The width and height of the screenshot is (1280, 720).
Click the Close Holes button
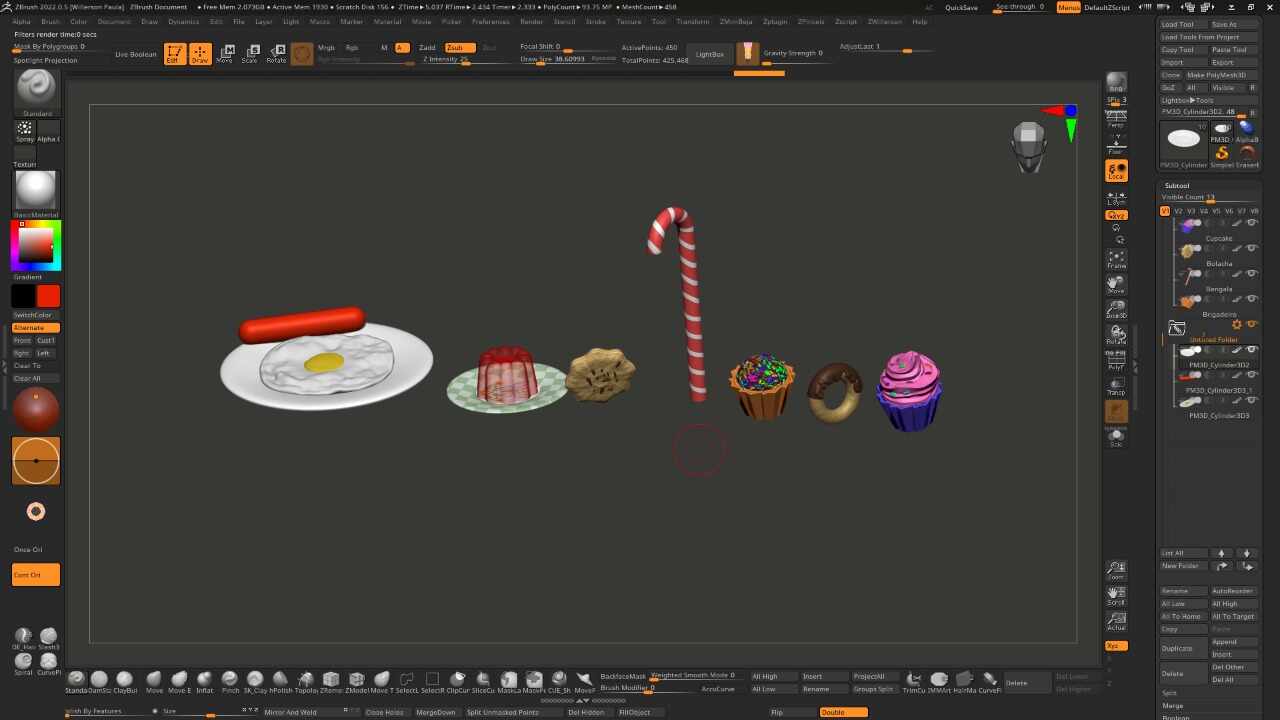385,712
